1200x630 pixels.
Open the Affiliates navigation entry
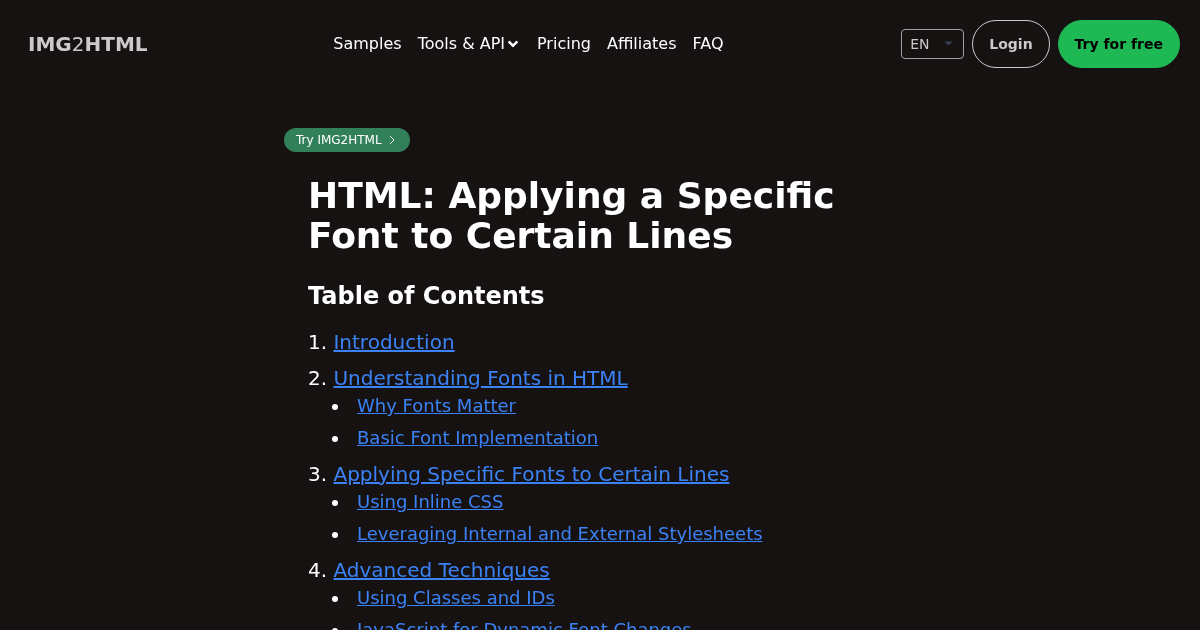641,44
